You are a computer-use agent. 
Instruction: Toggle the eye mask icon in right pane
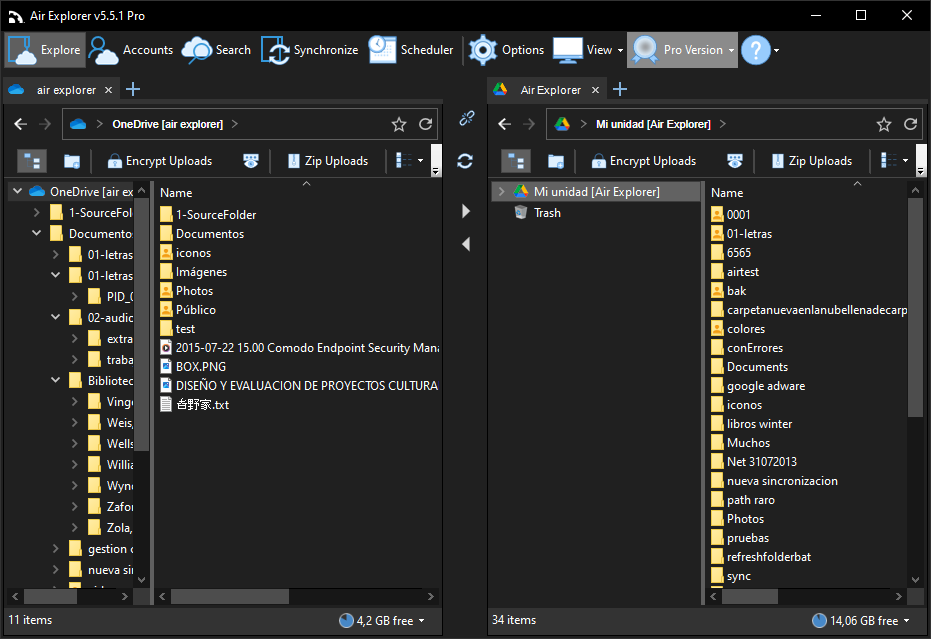735,161
